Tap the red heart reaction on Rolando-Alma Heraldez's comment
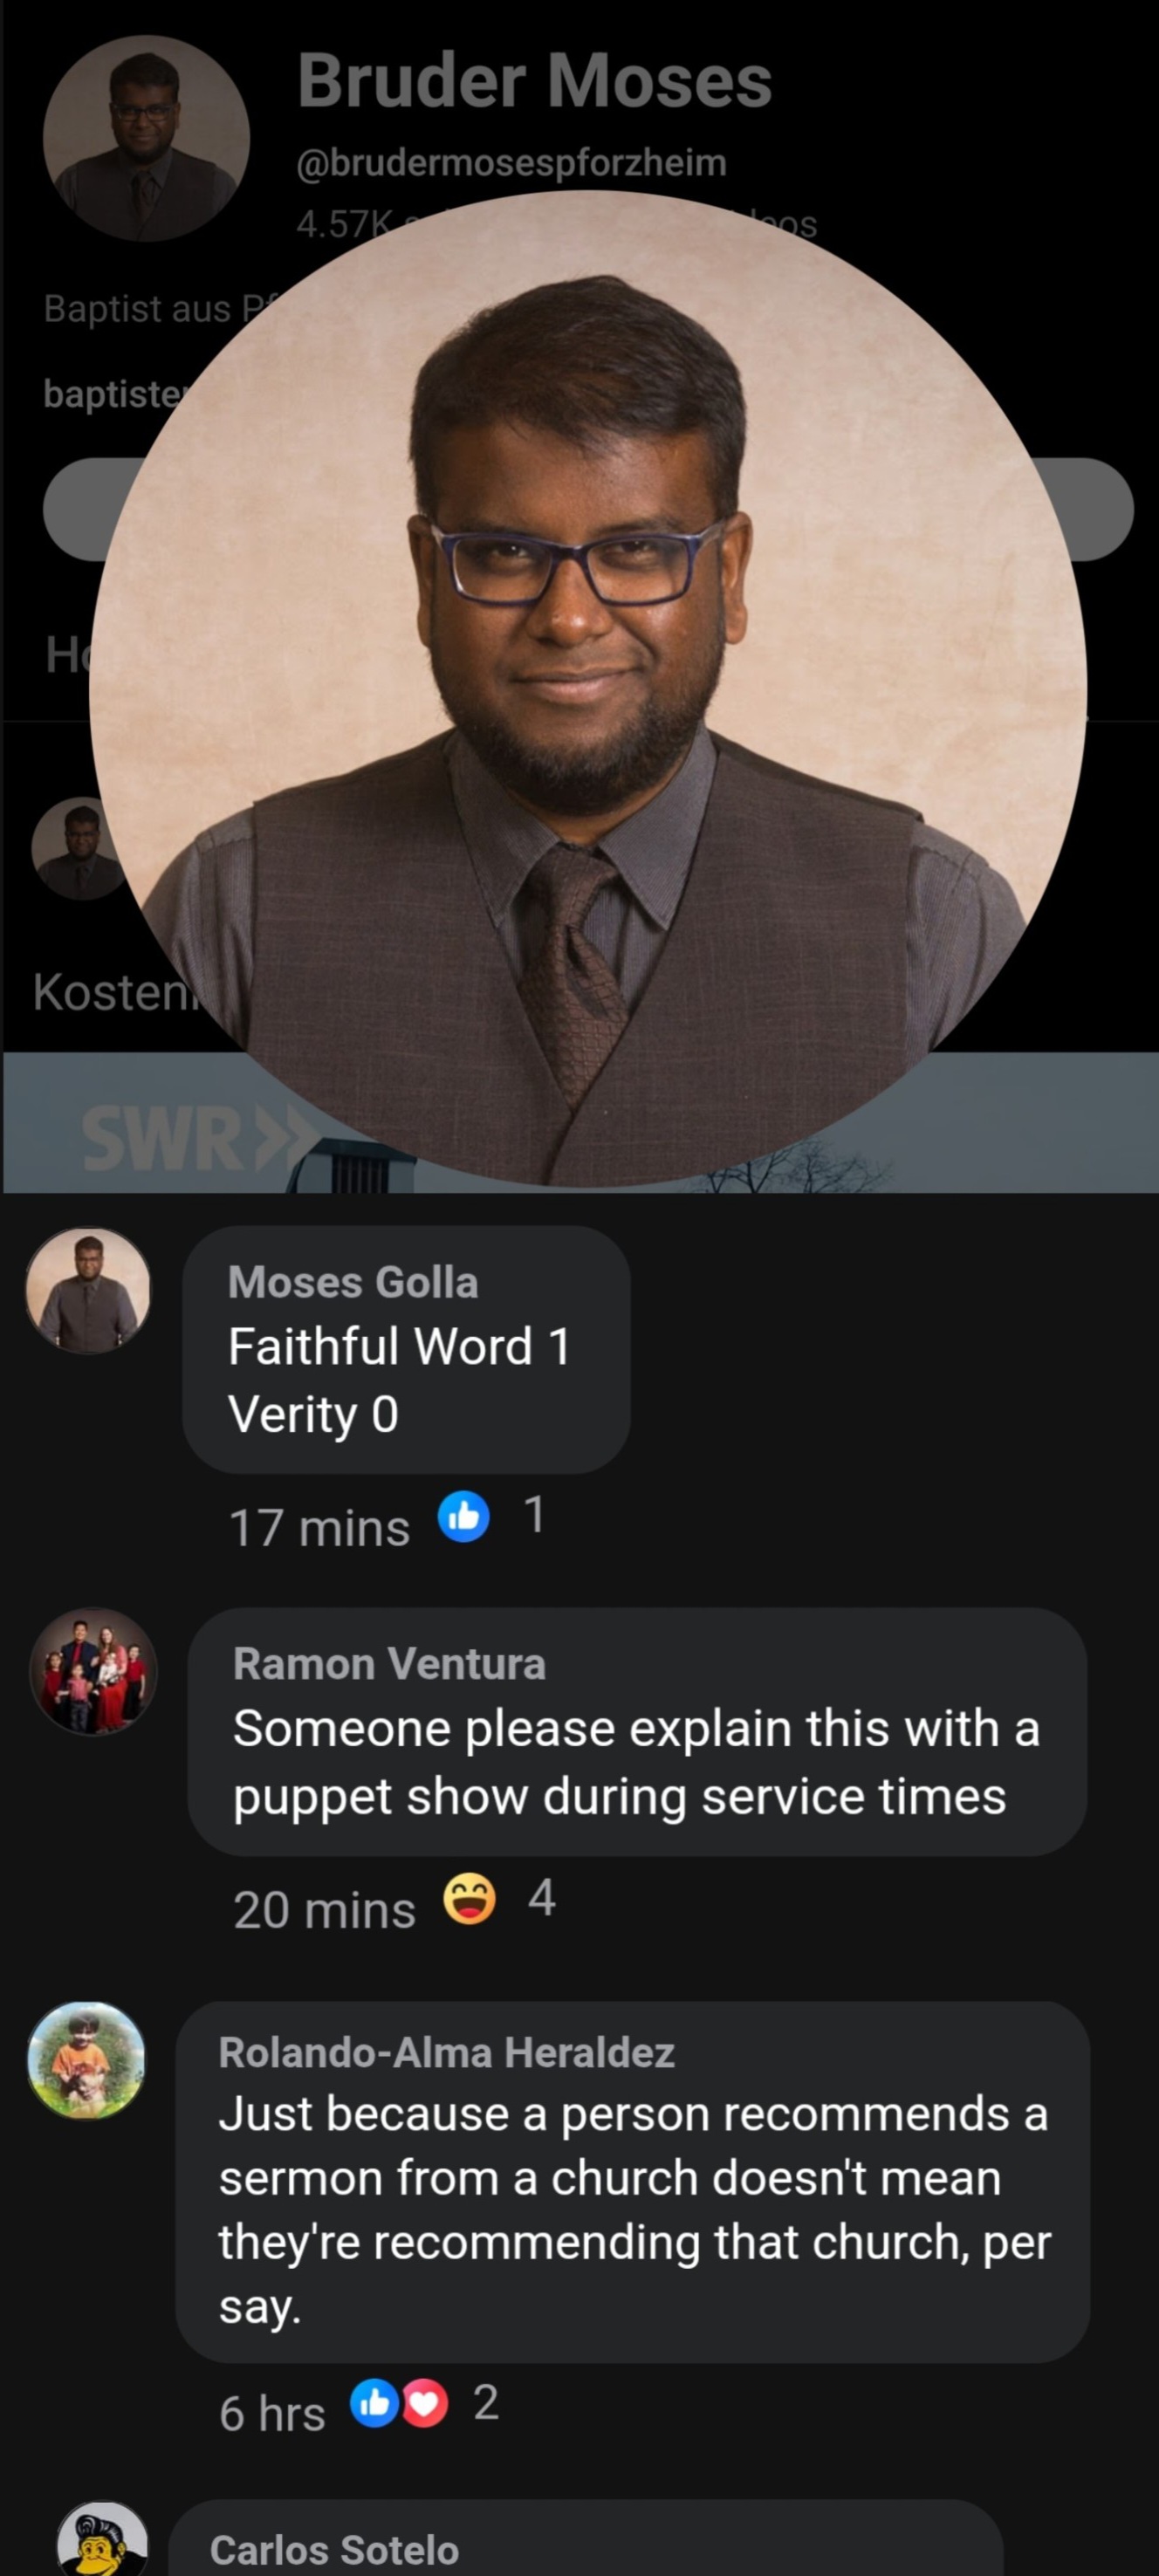Image resolution: width=1159 pixels, height=2576 pixels. [x=424, y=2402]
